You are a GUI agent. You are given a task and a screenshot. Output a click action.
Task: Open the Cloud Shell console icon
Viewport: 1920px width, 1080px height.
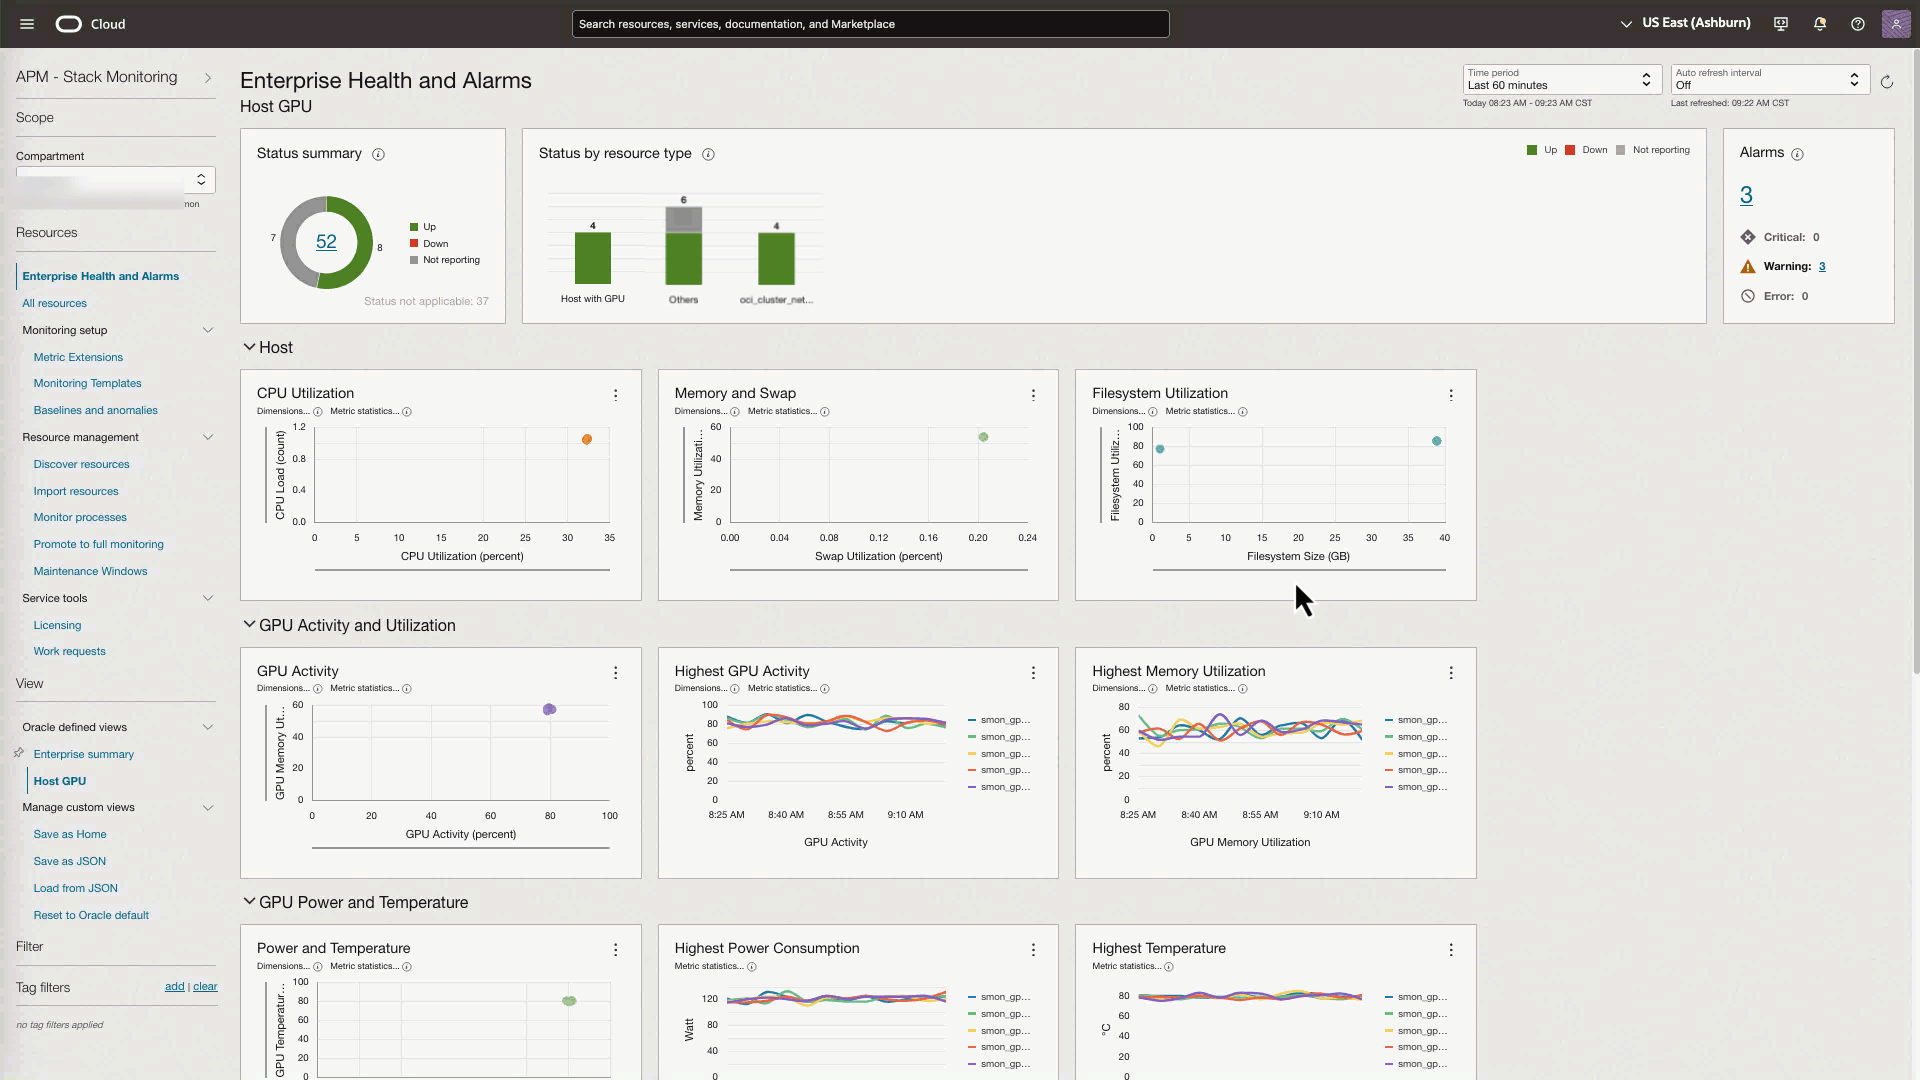[1780, 24]
